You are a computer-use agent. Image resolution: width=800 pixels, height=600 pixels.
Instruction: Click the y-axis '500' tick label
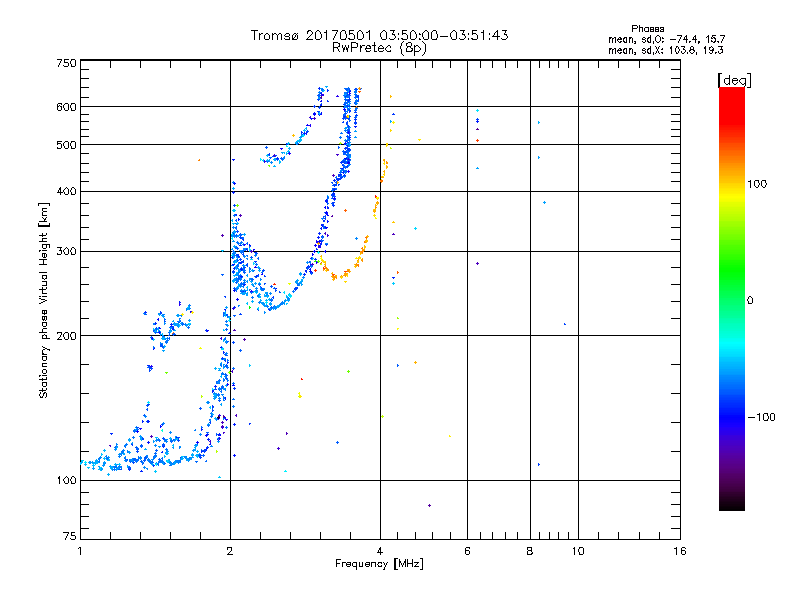(x=66, y=145)
